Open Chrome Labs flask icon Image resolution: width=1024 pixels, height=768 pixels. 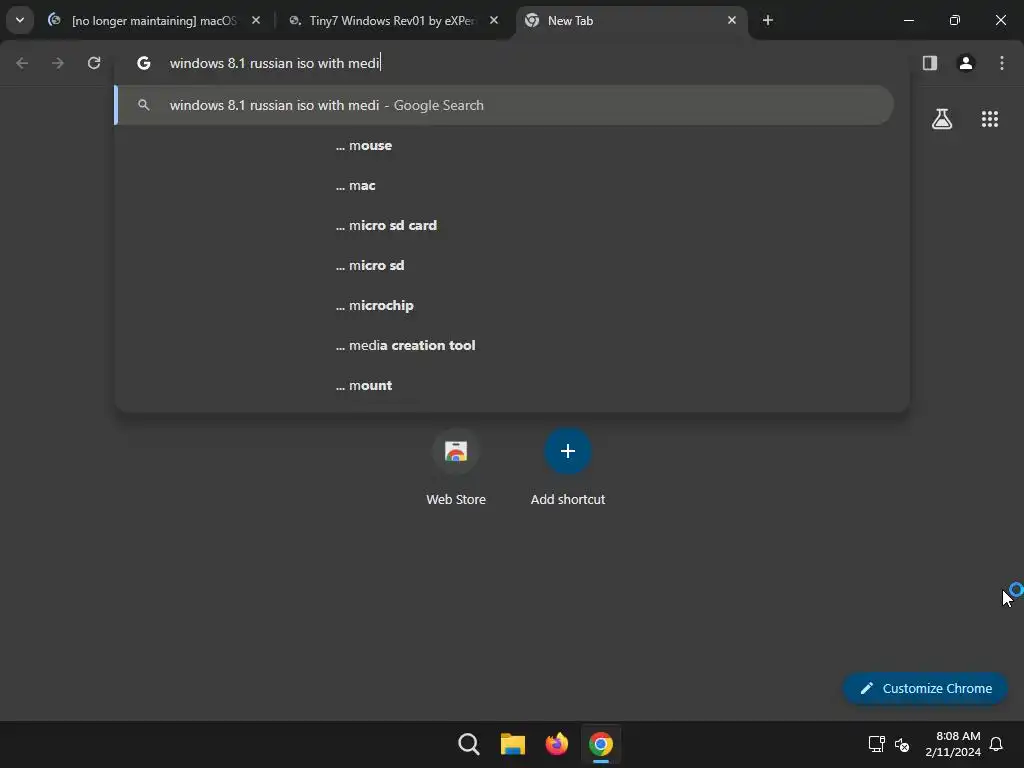(942, 119)
